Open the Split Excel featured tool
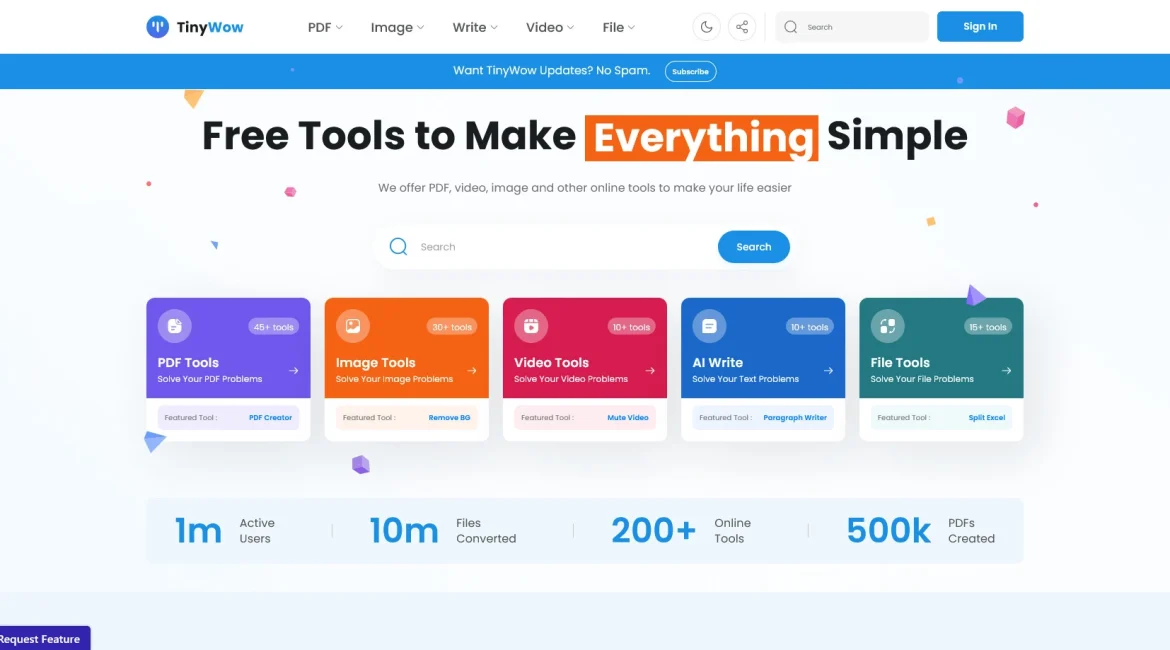The image size is (1170, 650). click(986, 418)
